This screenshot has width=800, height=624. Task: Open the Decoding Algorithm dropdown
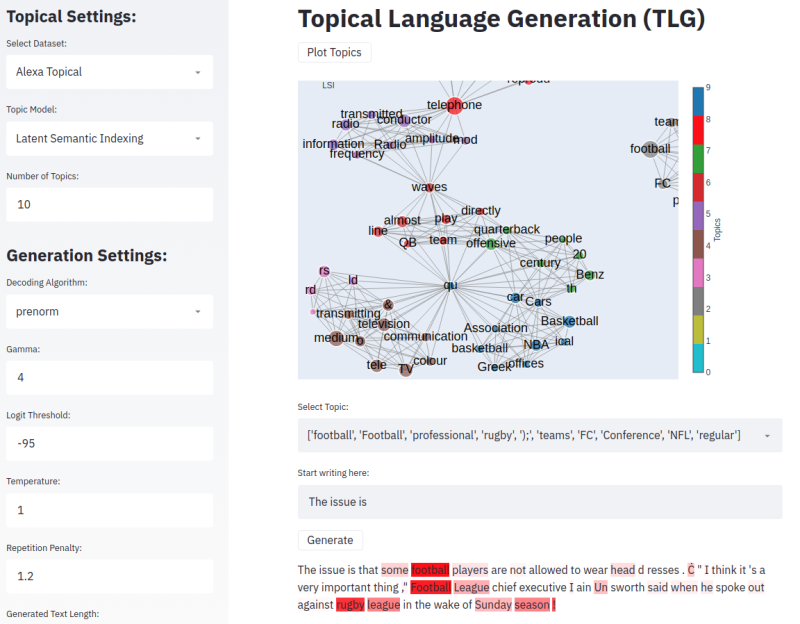(x=109, y=311)
